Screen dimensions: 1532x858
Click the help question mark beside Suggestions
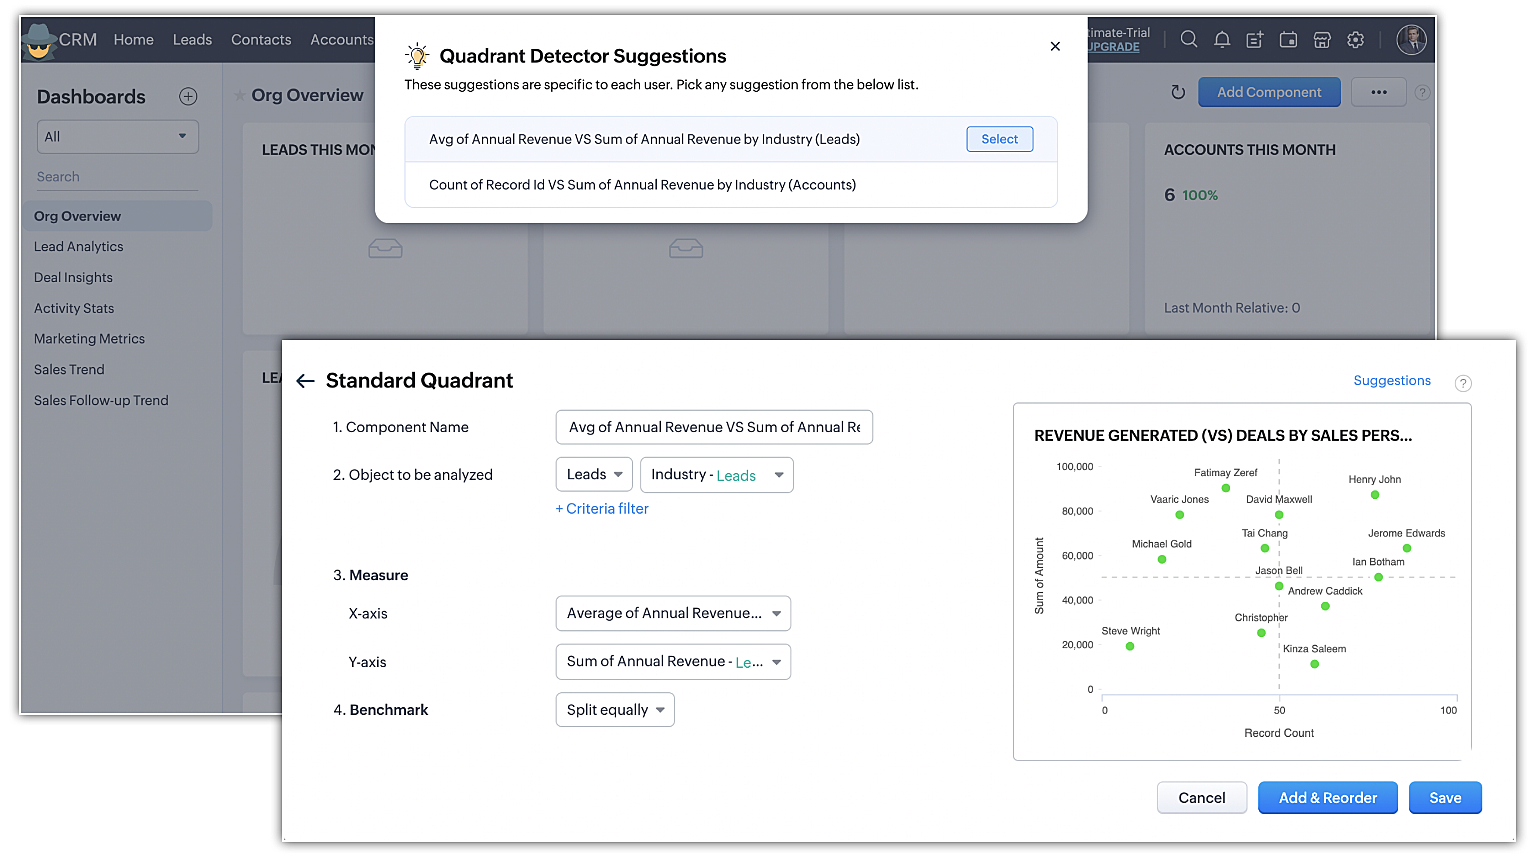tap(1463, 383)
